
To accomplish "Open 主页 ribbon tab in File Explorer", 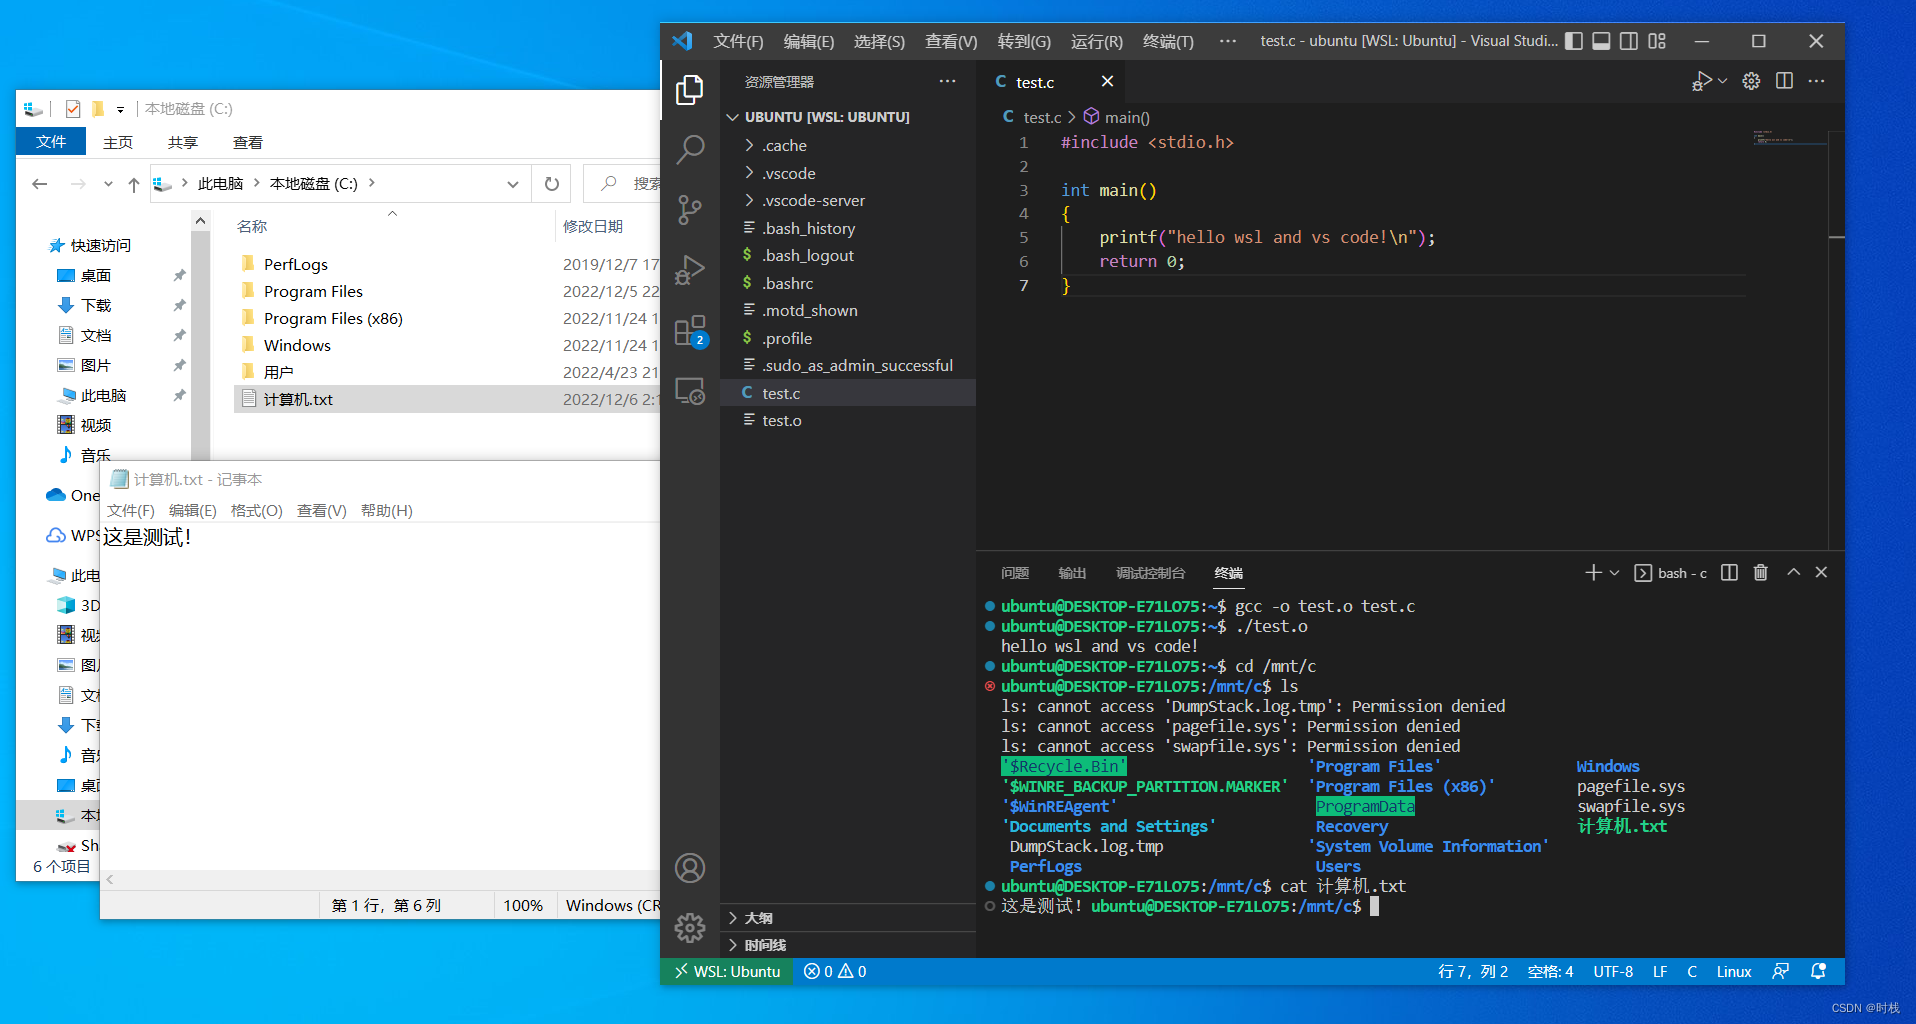I will 118,142.
